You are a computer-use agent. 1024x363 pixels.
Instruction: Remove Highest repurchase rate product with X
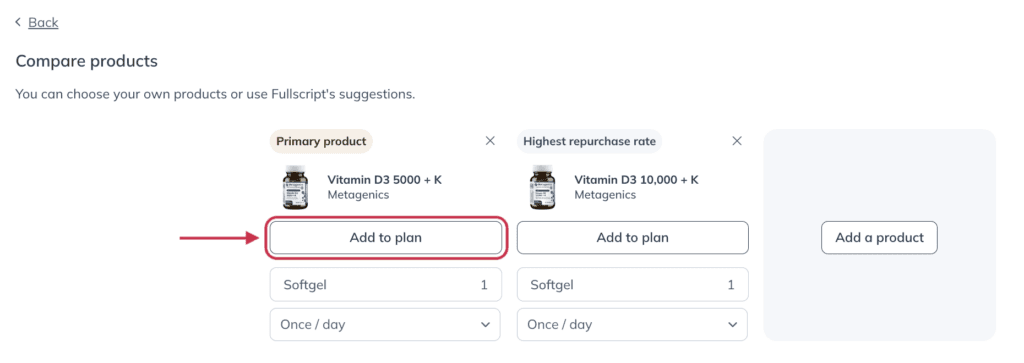coord(737,141)
